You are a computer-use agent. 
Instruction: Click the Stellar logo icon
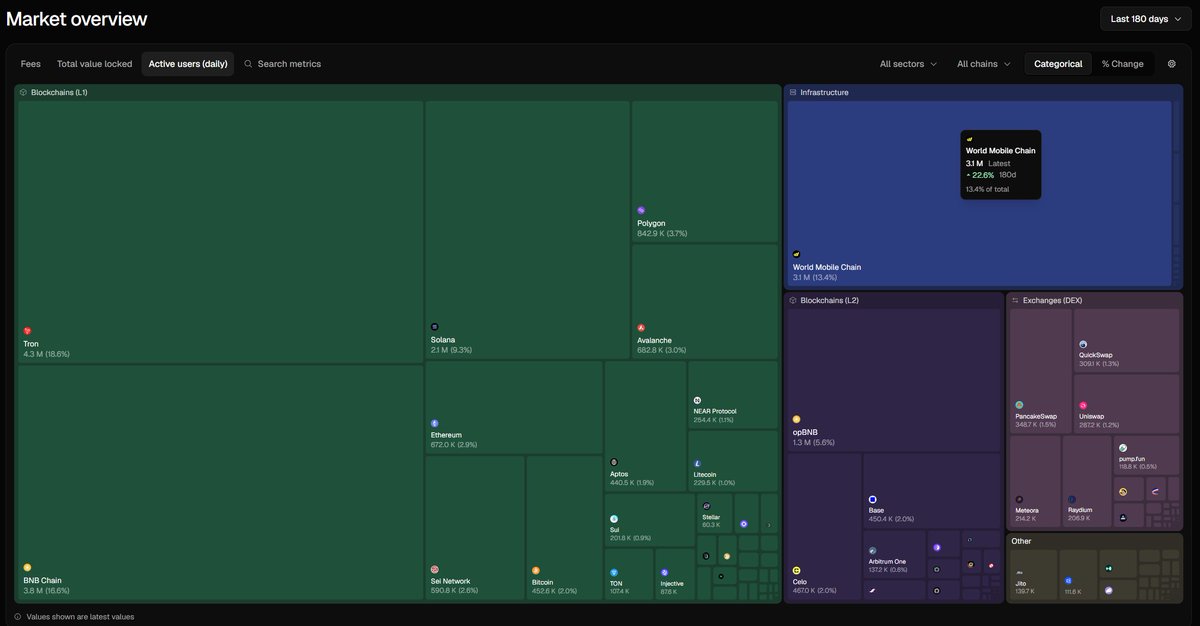tap(706, 507)
